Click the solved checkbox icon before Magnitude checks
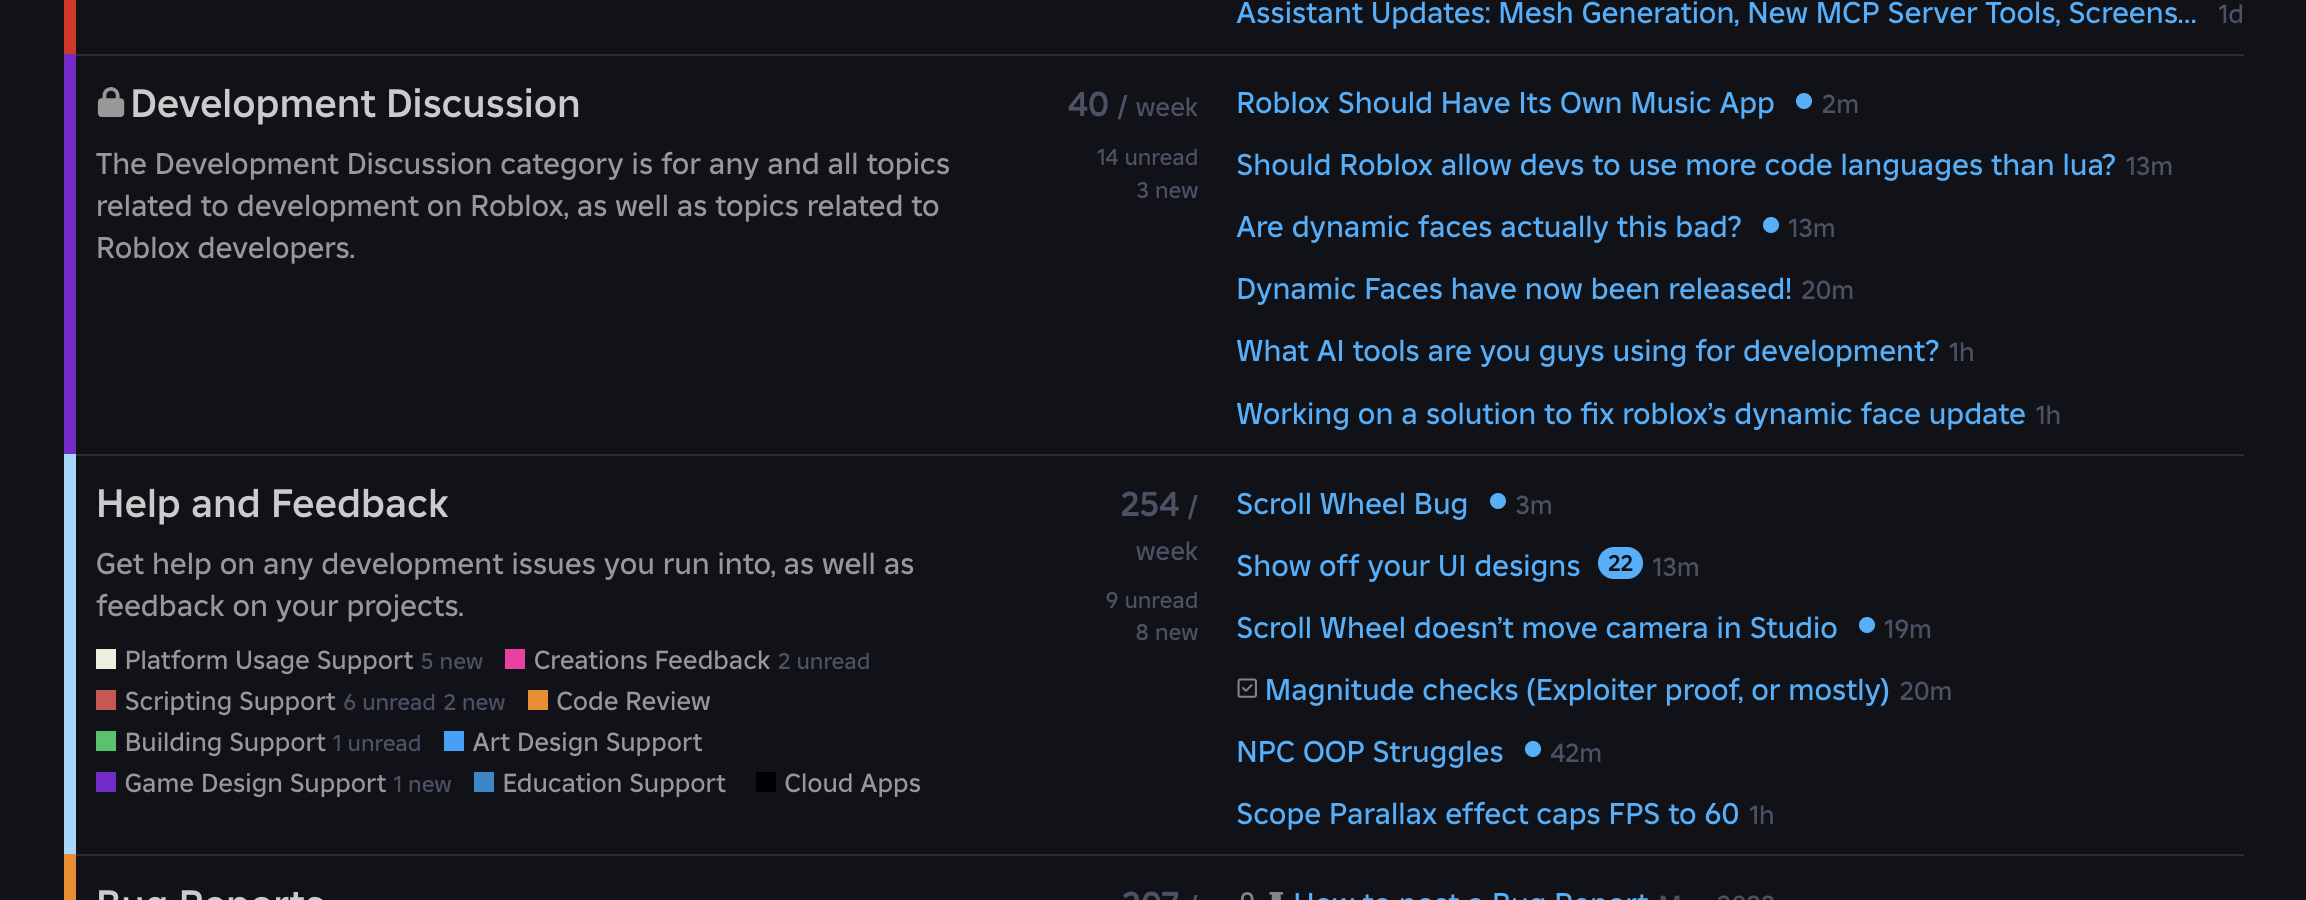The image size is (2306, 900). click(1247, 689)
